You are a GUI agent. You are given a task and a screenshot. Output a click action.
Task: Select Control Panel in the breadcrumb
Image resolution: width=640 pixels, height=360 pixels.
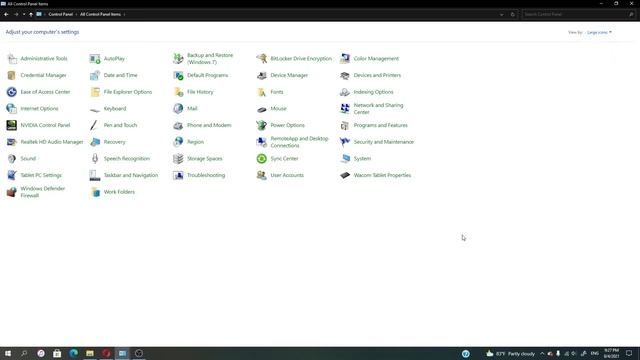point(60,14)
